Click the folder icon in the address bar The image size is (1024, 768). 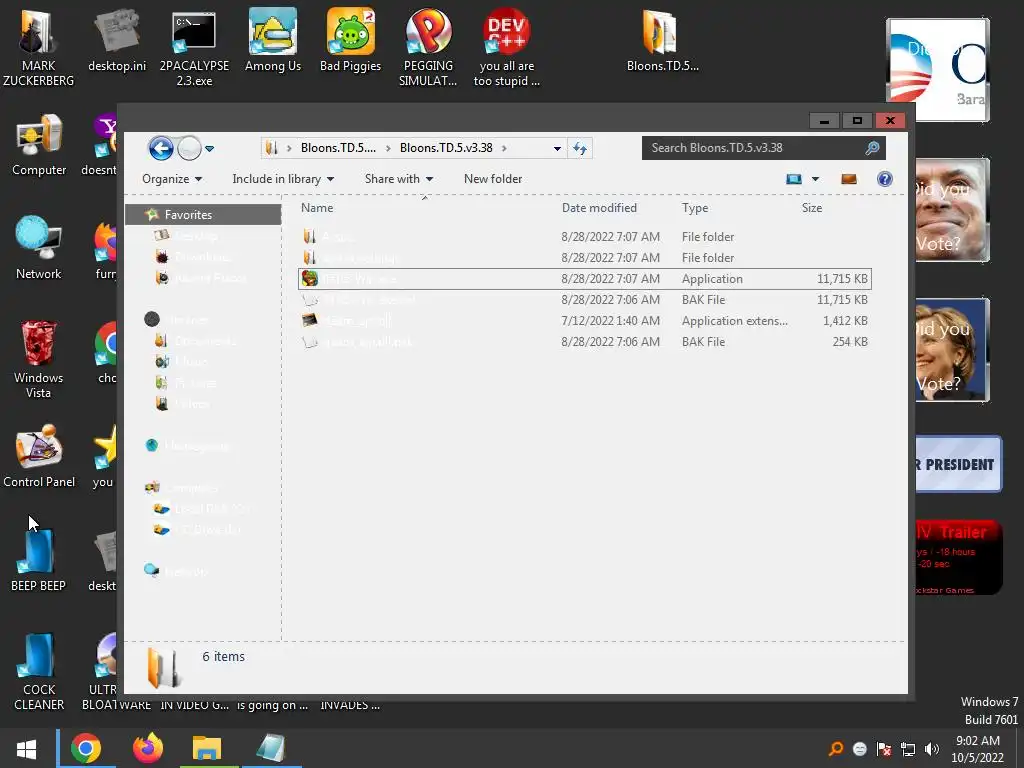[271, 148]
